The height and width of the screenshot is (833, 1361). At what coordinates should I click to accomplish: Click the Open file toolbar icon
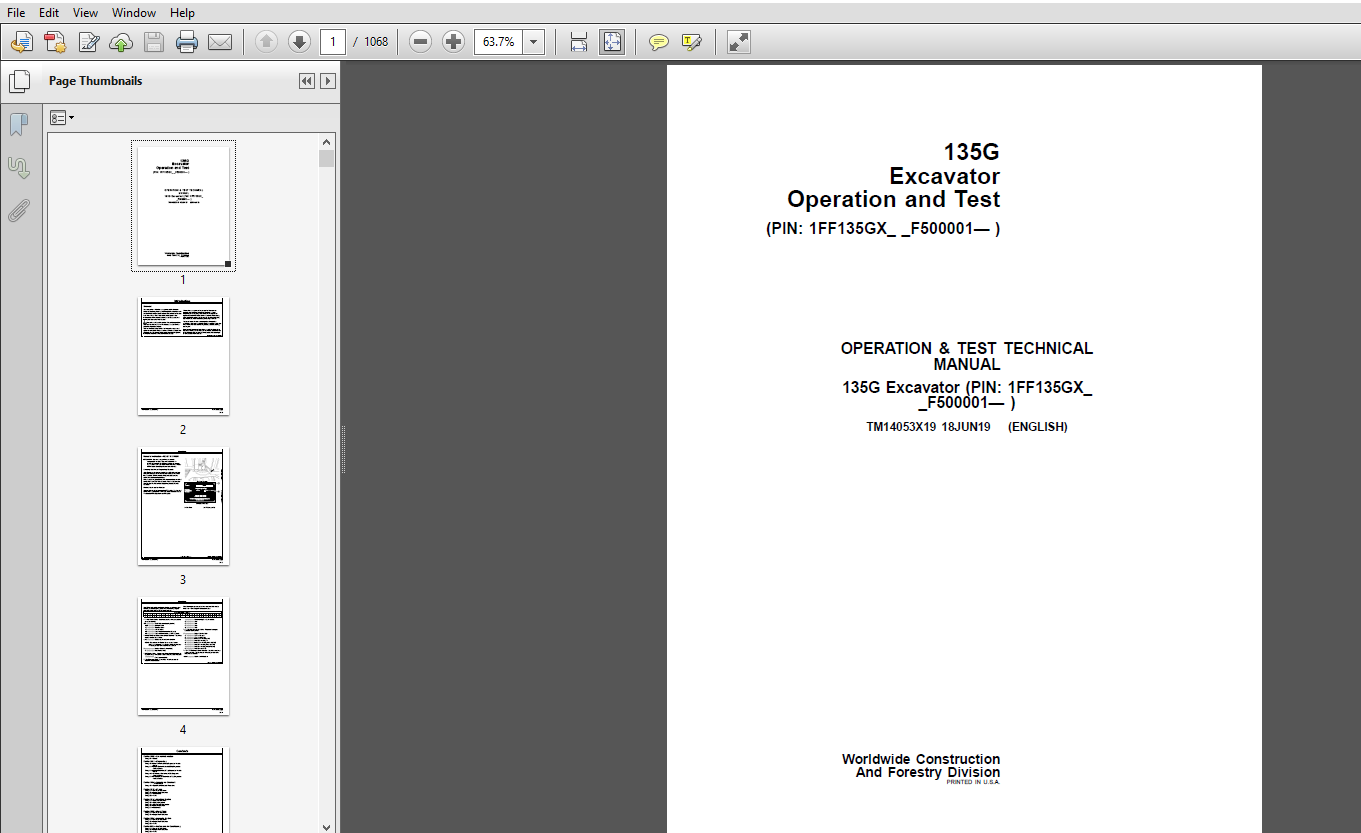[22, 42]
